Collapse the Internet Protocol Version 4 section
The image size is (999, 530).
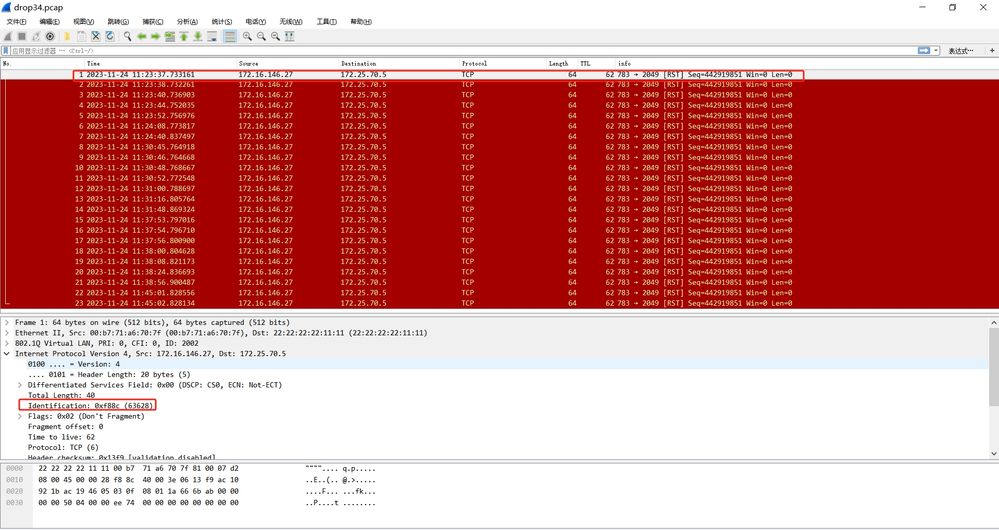[x=7, y=354]
